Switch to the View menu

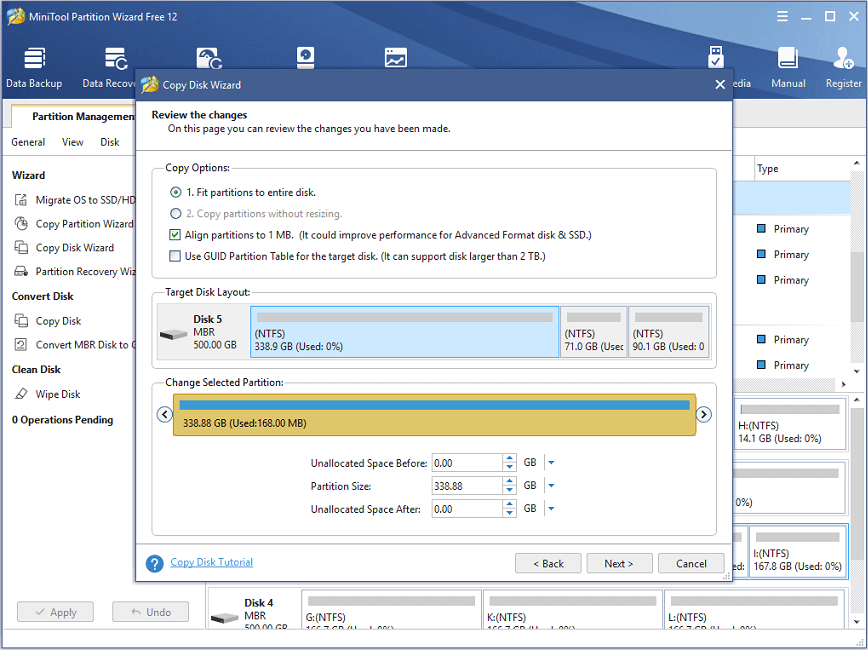click(x=71, y=142)
